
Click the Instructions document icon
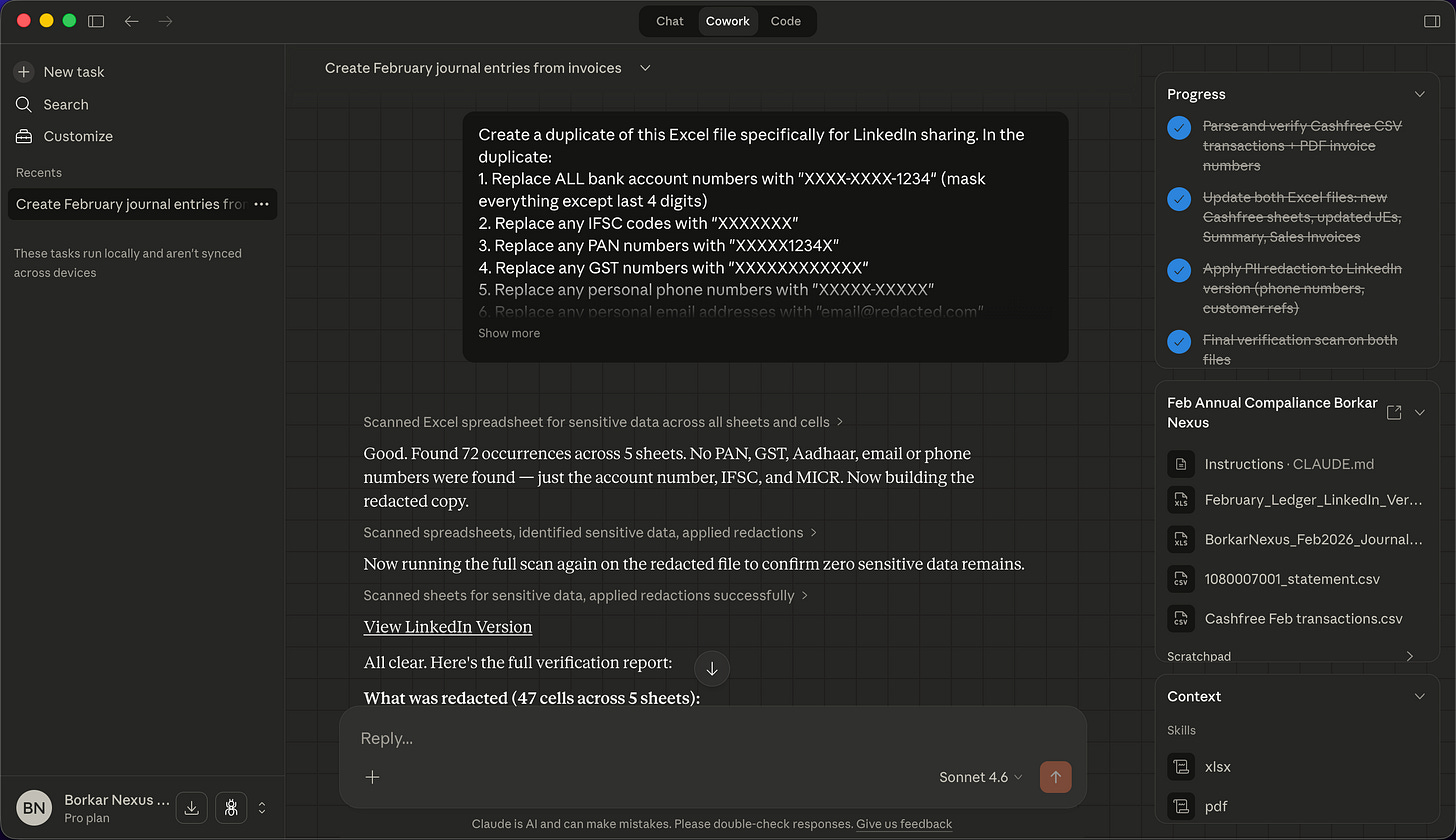(x=1181, y=464)
